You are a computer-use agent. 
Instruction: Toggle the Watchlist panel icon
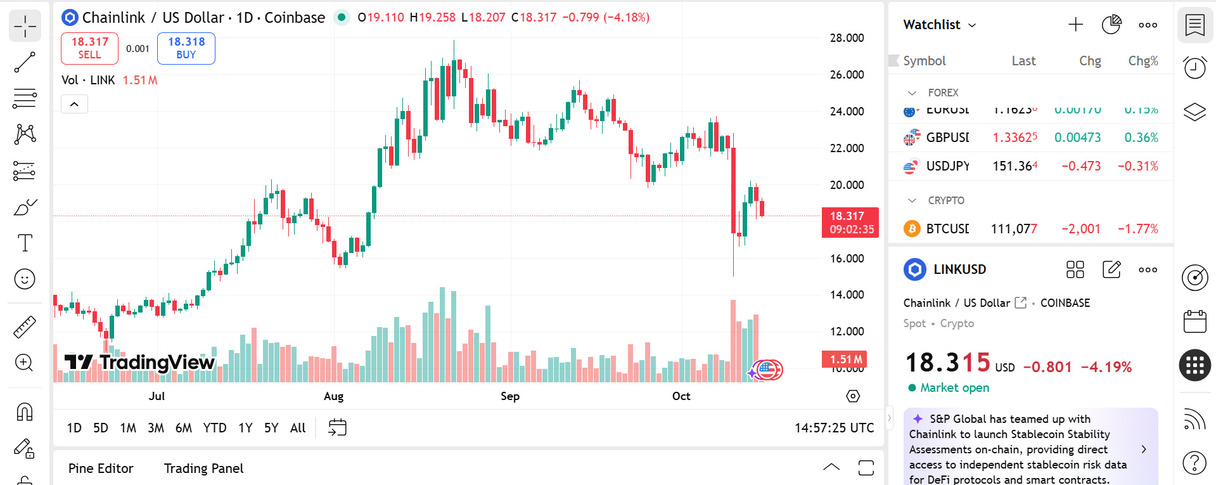1194,25
